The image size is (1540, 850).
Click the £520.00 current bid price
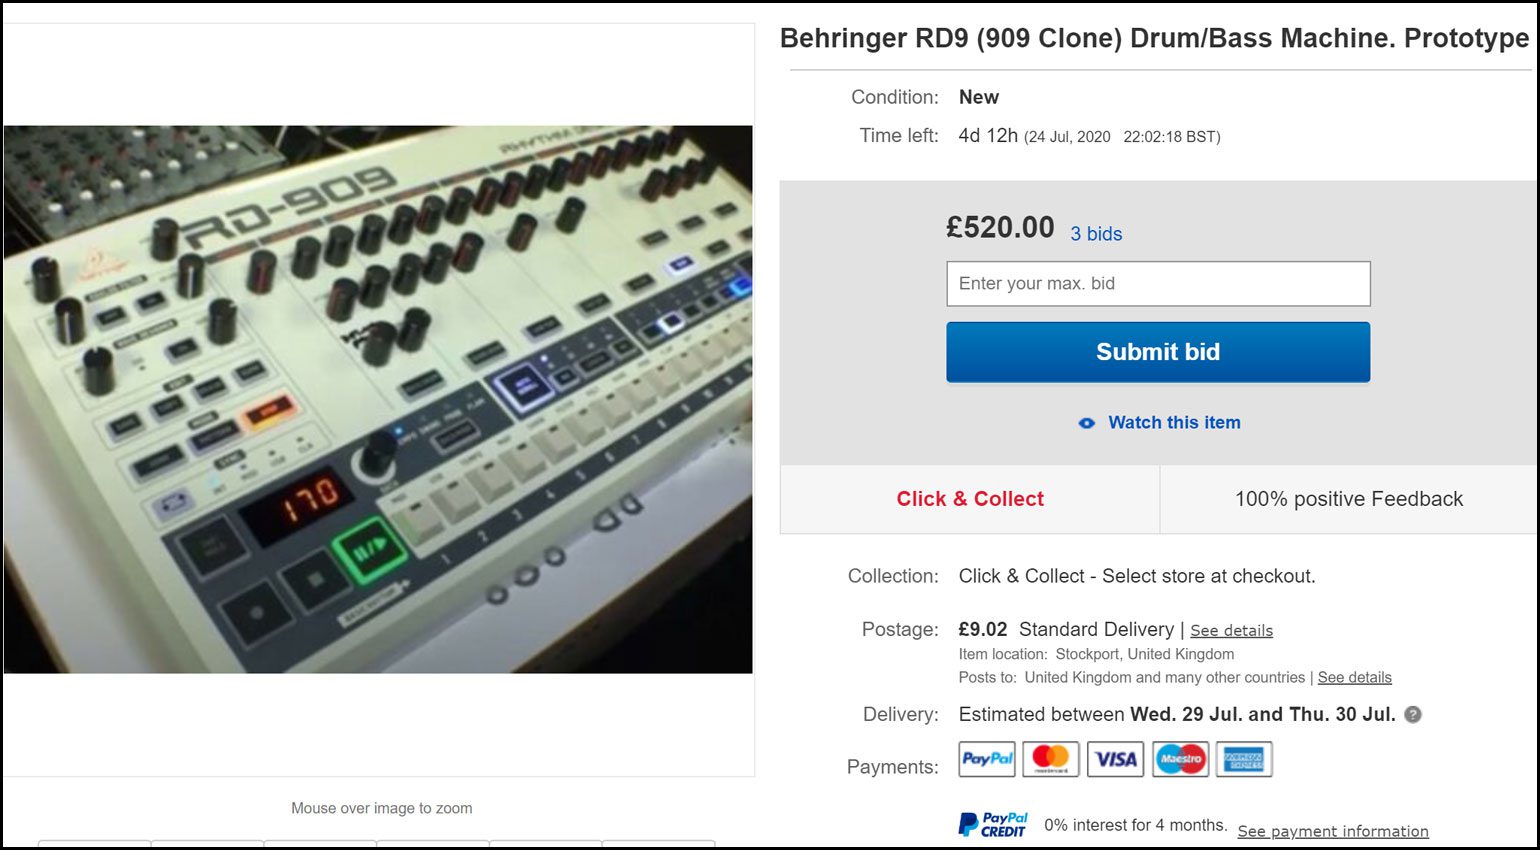tap(1000, 228)
